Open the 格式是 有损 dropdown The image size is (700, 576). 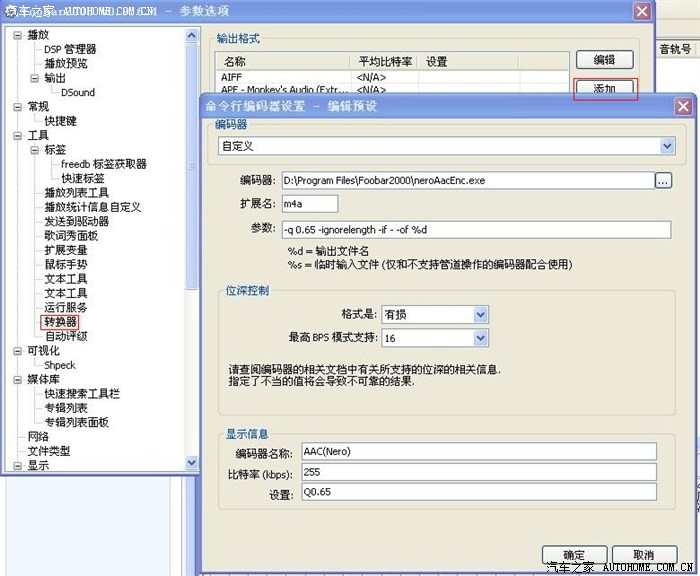tap(480, 315)
